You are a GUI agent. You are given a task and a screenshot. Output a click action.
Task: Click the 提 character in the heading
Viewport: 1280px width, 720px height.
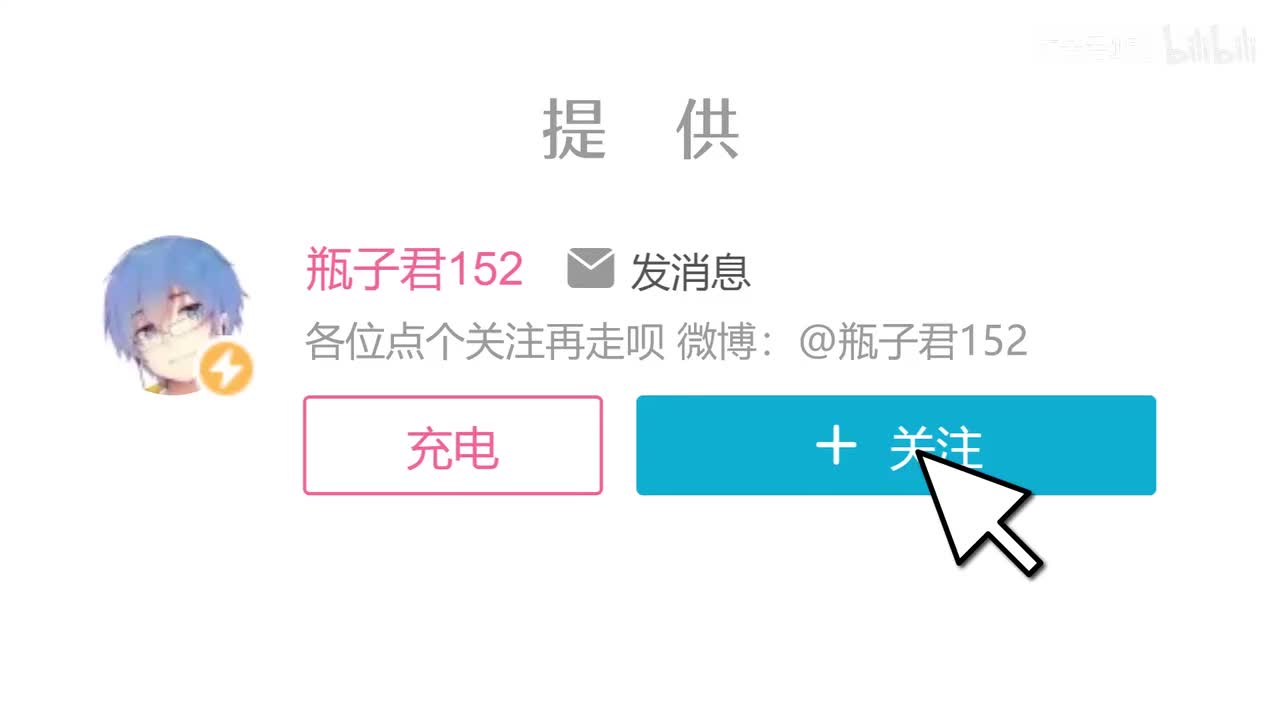(575, 129)
